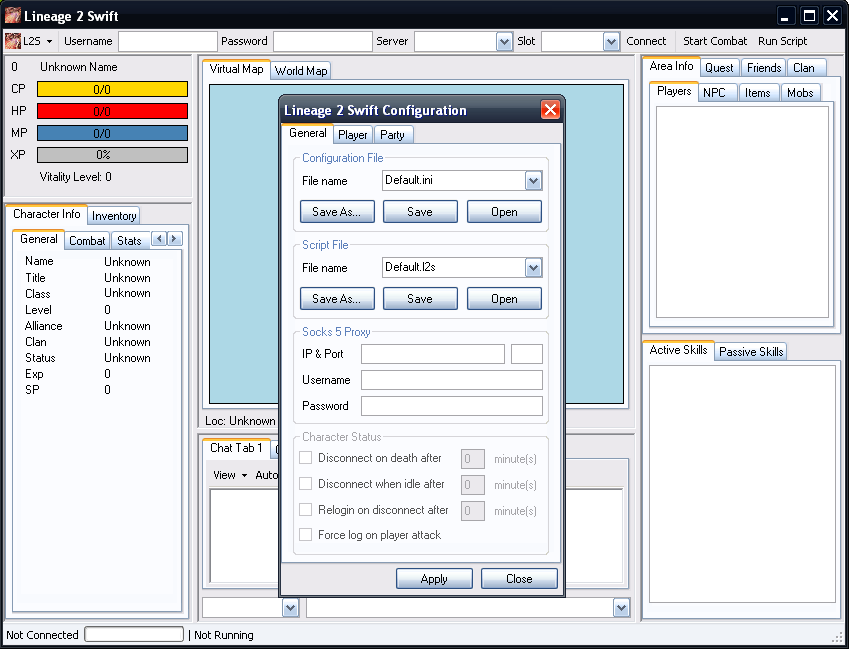
Task: Expand the Slot dropdown
Action: (611, 42)
